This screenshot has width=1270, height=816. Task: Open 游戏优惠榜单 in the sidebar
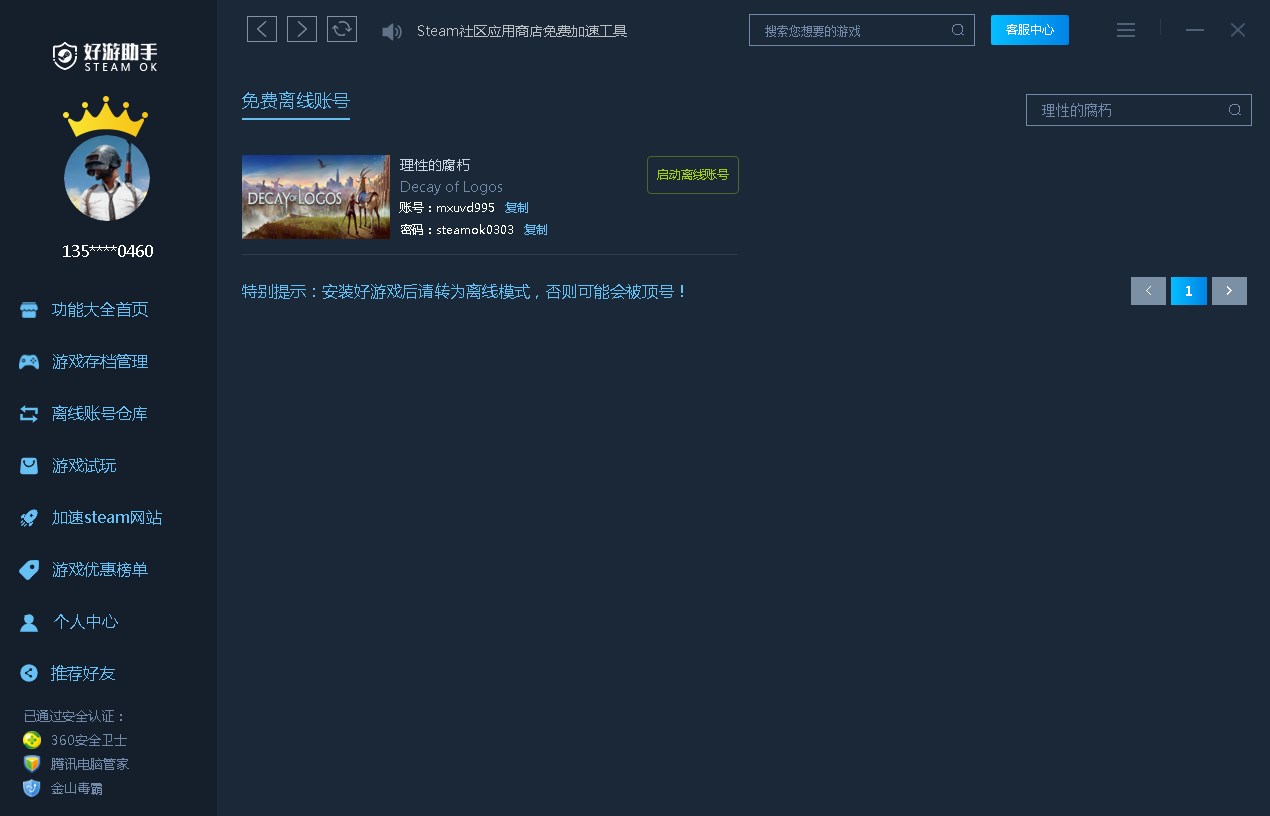[100, 570]
